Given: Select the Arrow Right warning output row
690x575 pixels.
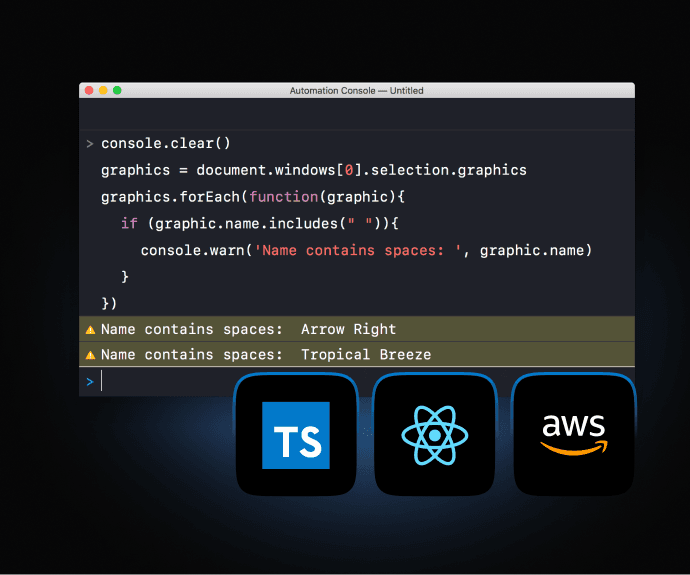Looking at the screenshot, I should point(356,329).
